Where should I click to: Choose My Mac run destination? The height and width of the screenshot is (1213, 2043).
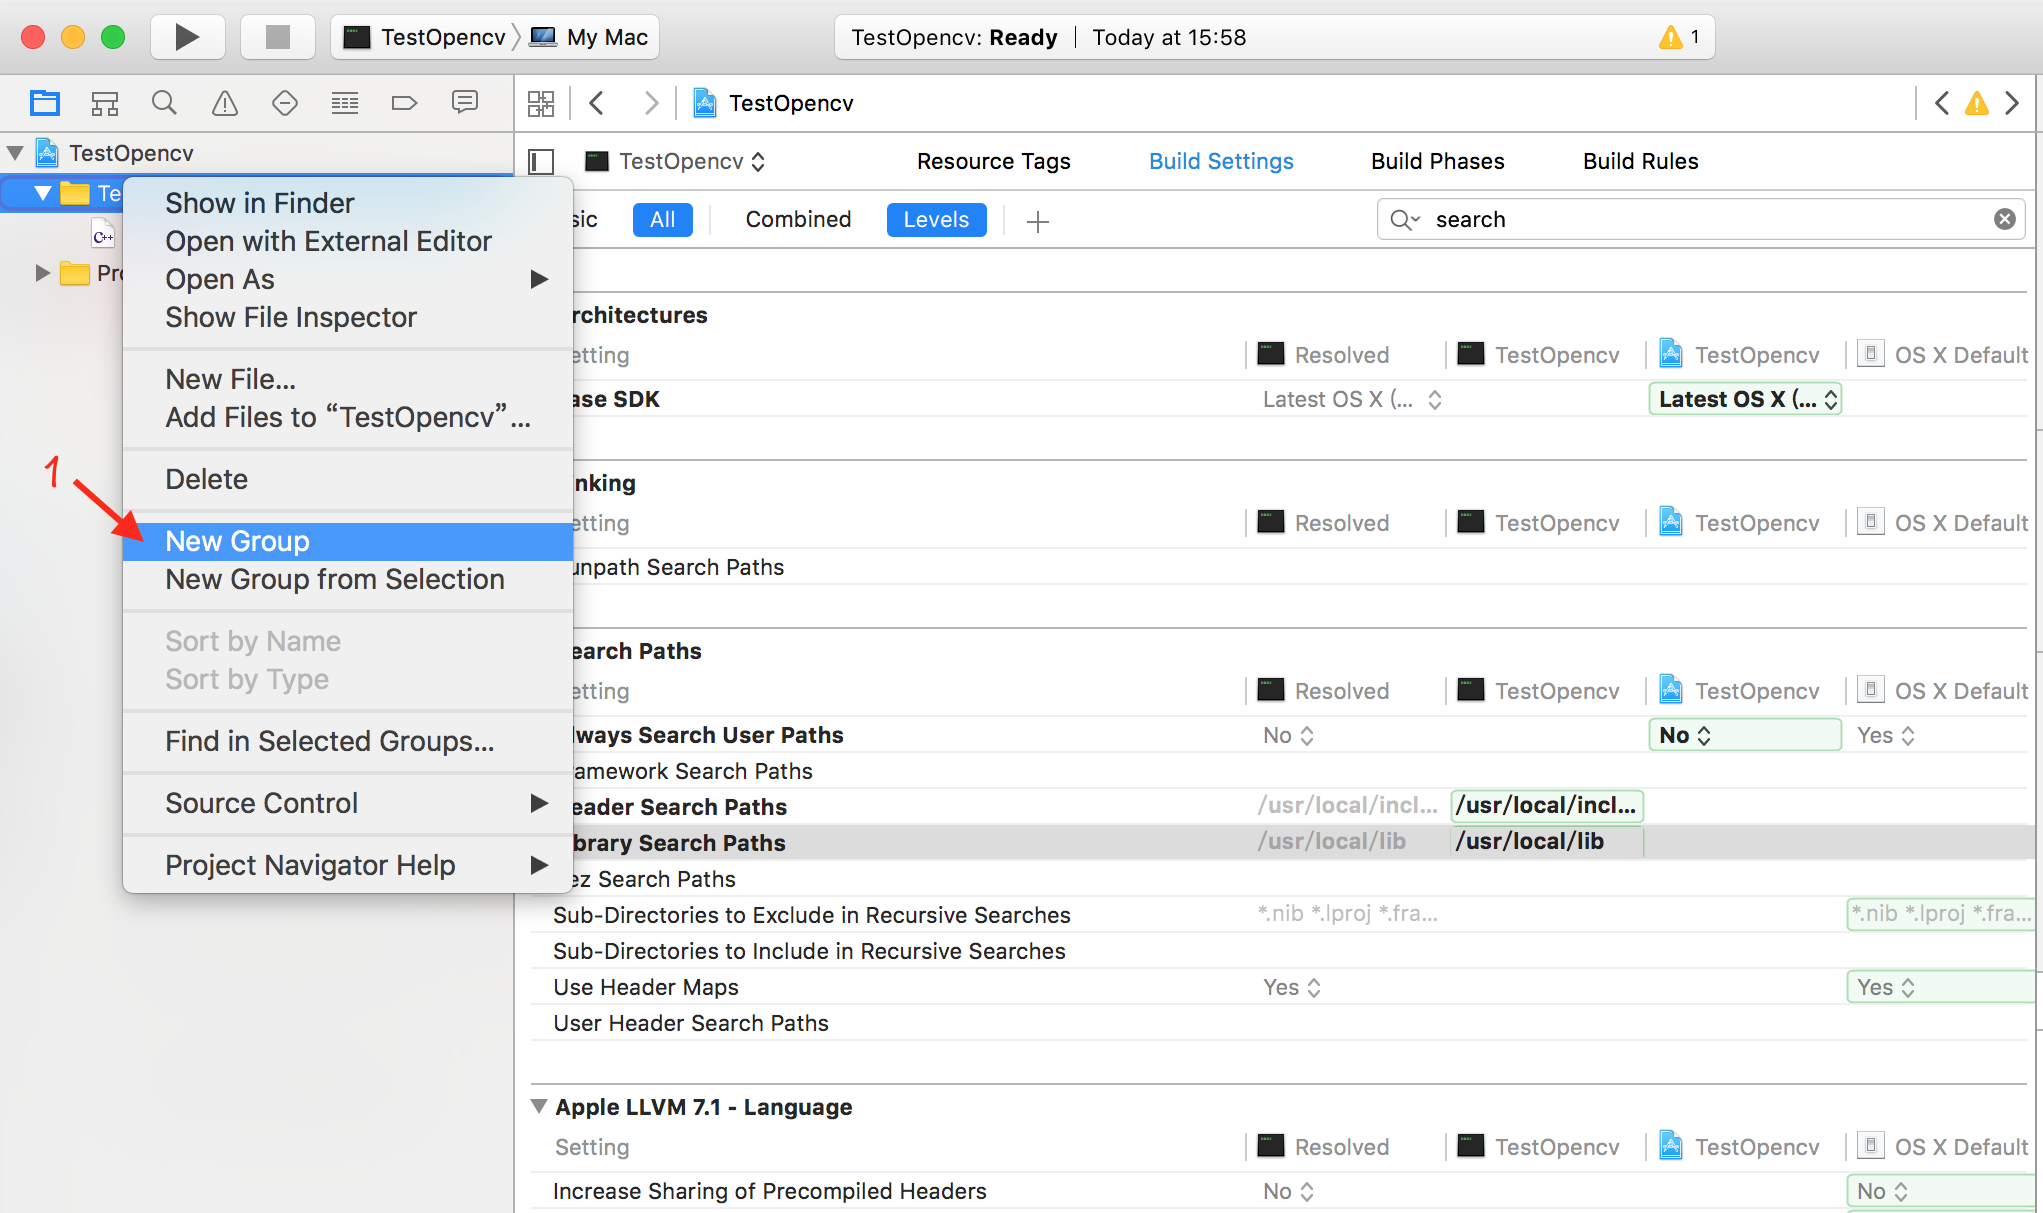(589, 37)
